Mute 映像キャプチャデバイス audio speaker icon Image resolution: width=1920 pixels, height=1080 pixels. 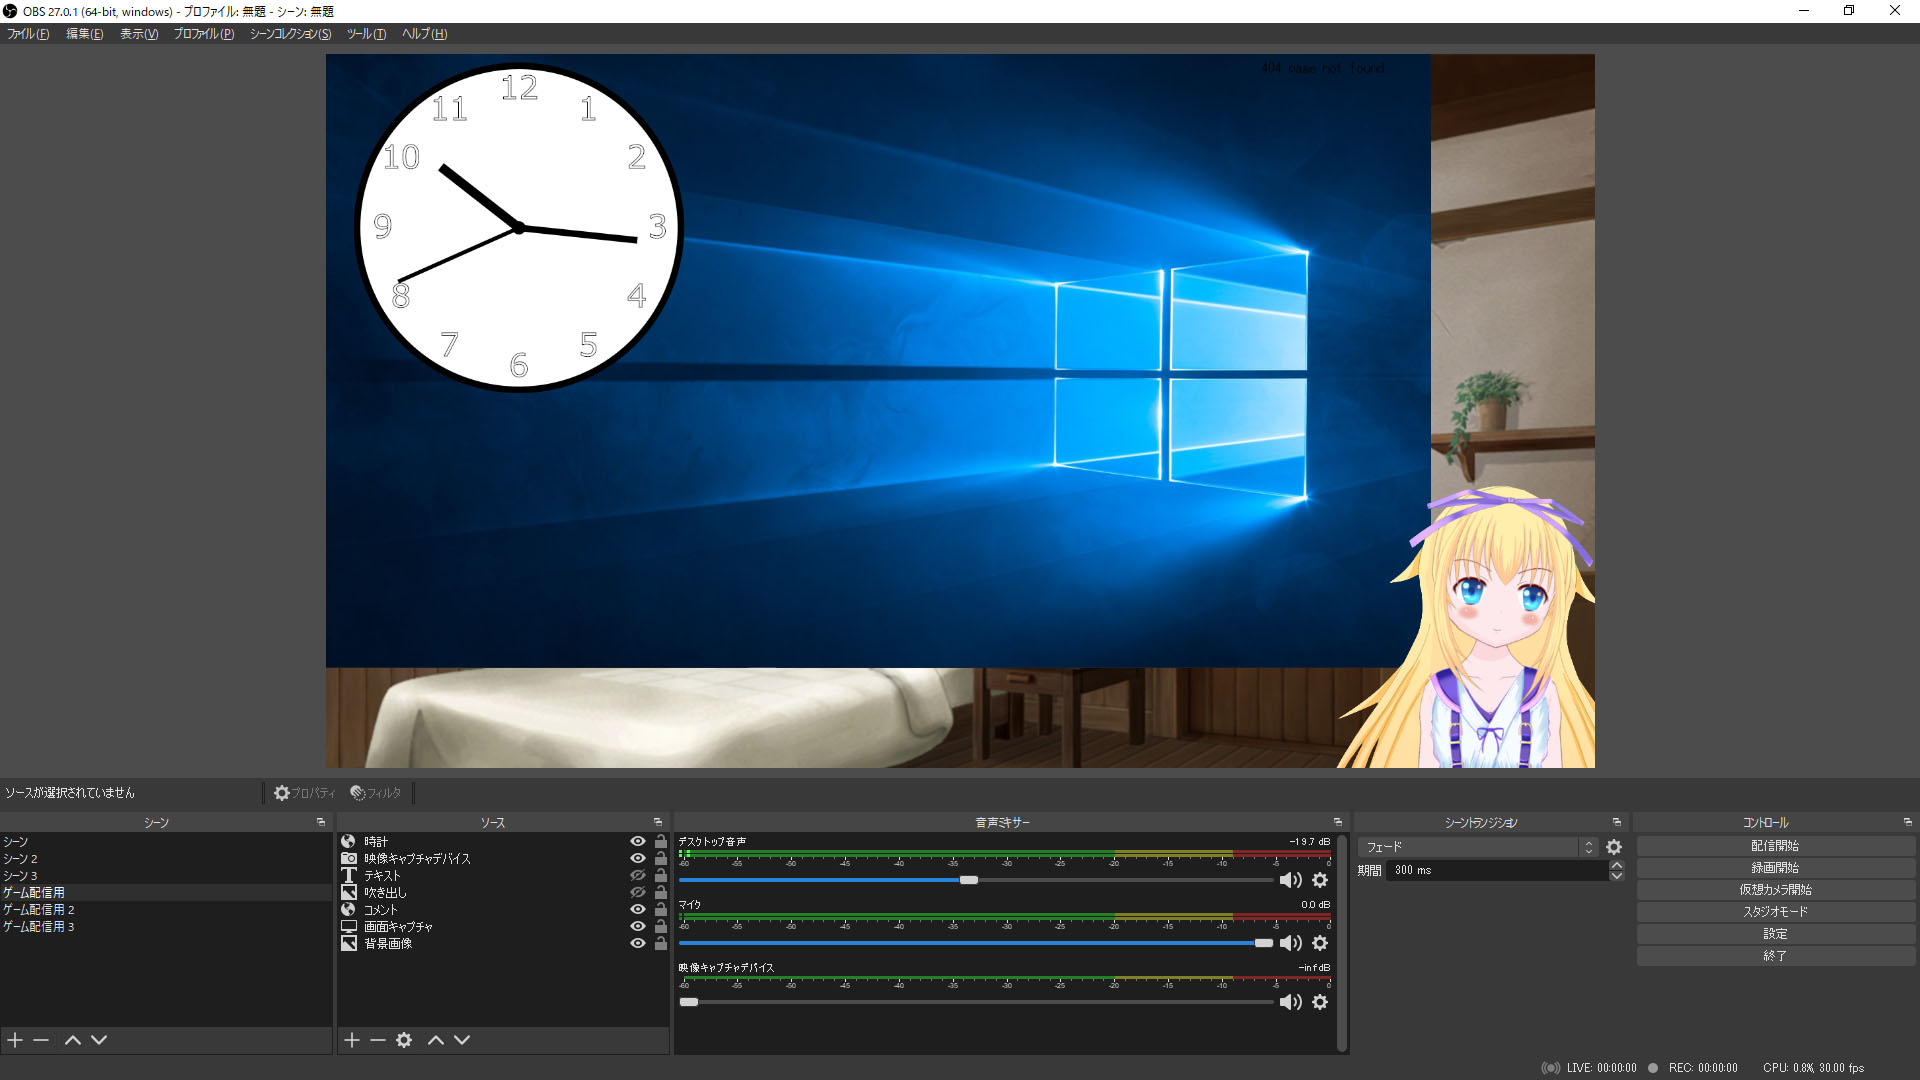coord(1291,1002)
